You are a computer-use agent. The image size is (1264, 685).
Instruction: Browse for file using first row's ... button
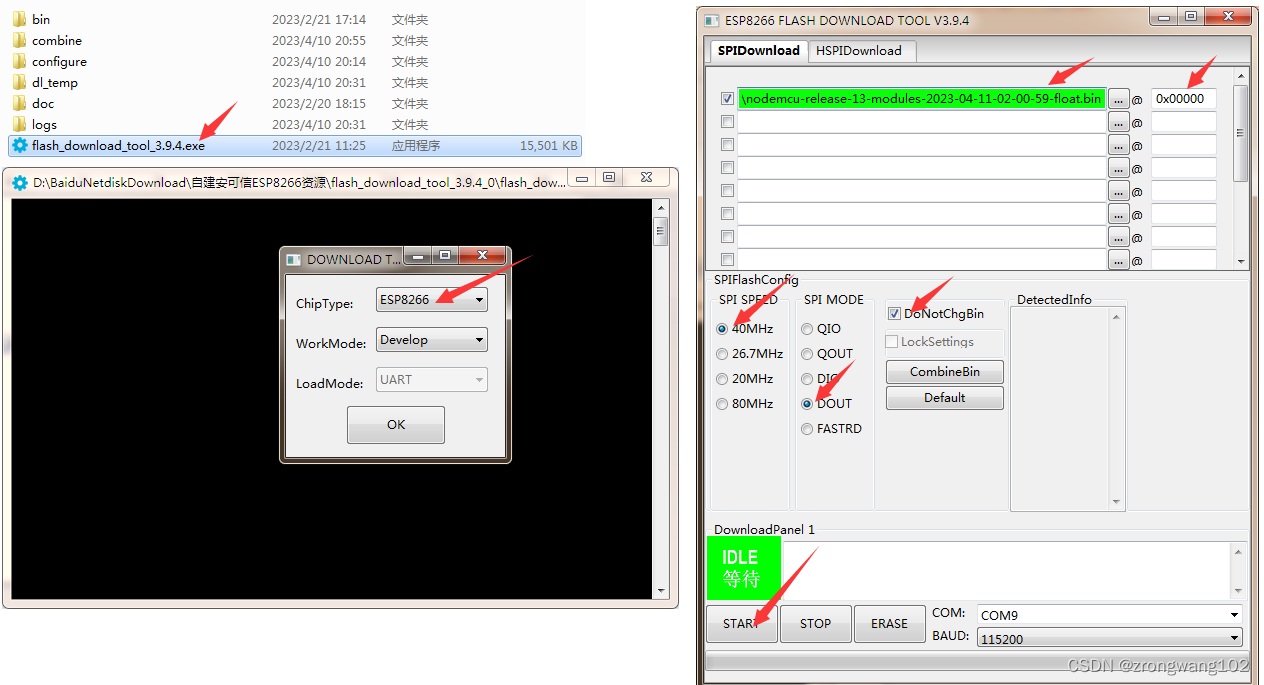1119,98
